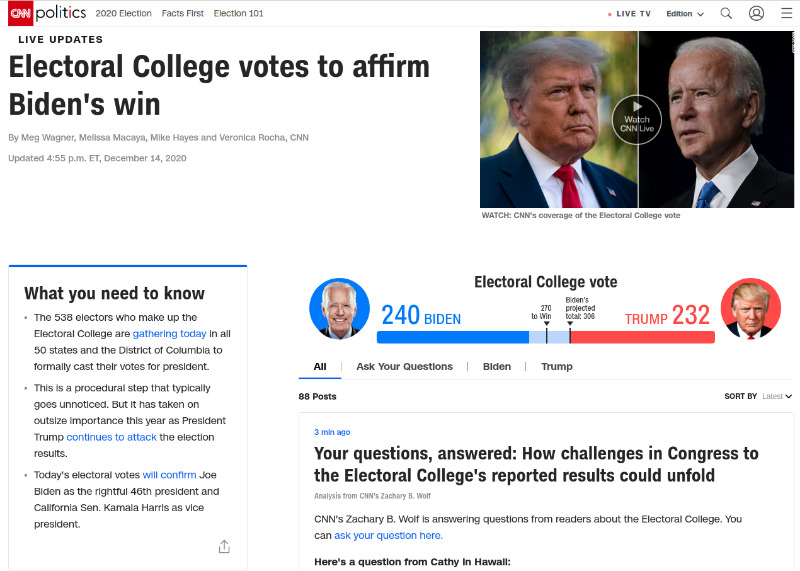Click the share icon in What you need to know
The height and width of the screenshot is (571, 800).
(x=224, y=547)
